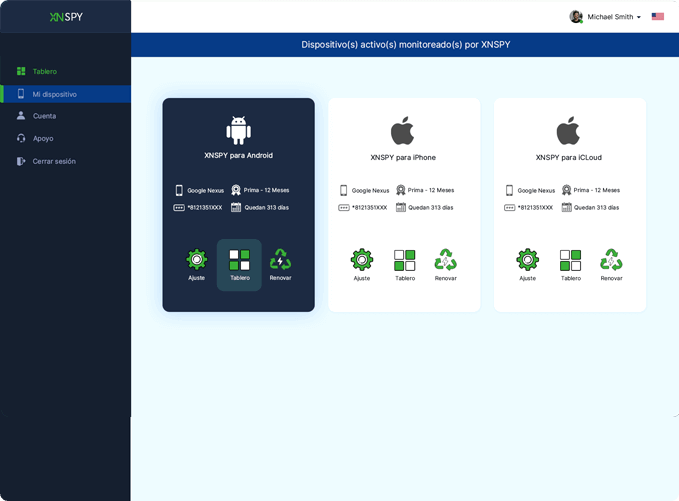Viewport: 679px width, 501px height.
Task: Click Renovar recycle icon on iPhone card
Action: point(445,260)
